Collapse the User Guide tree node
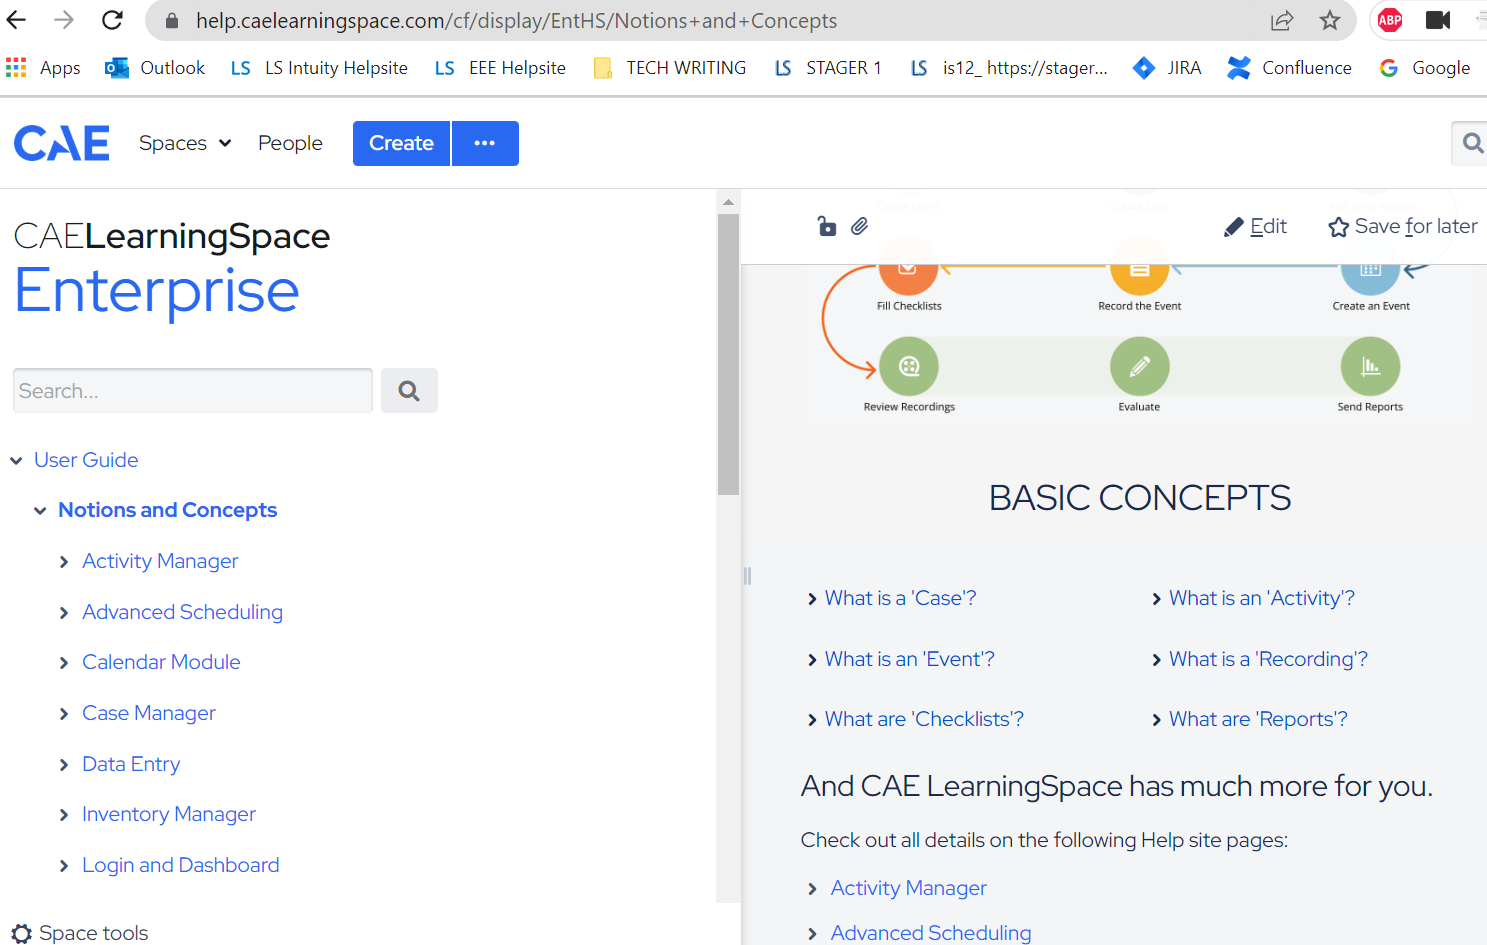This screenshot has height=945, width=1487. point(16,460)
